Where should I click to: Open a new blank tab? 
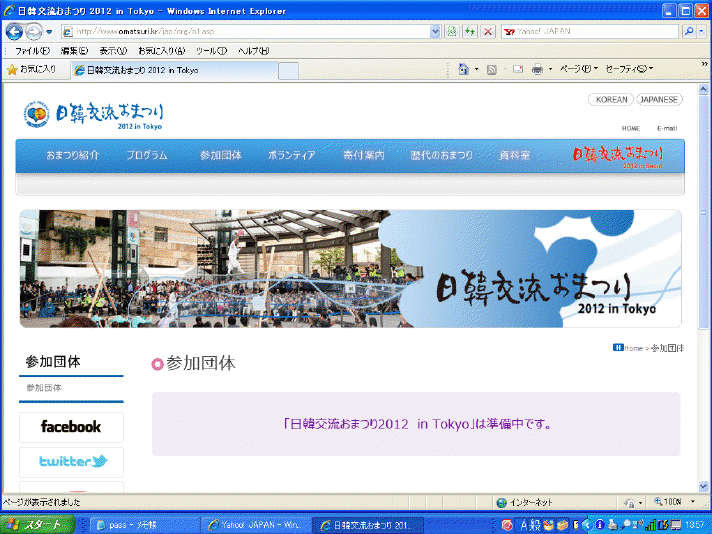click(x=288, y=71)
